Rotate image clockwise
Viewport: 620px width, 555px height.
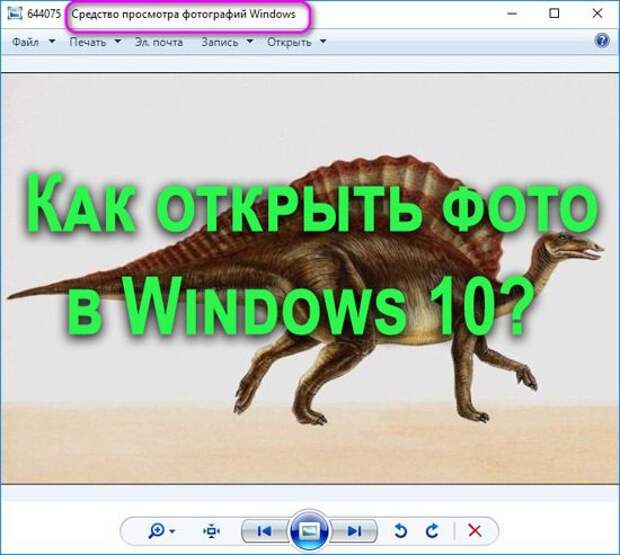click(432, 531)
